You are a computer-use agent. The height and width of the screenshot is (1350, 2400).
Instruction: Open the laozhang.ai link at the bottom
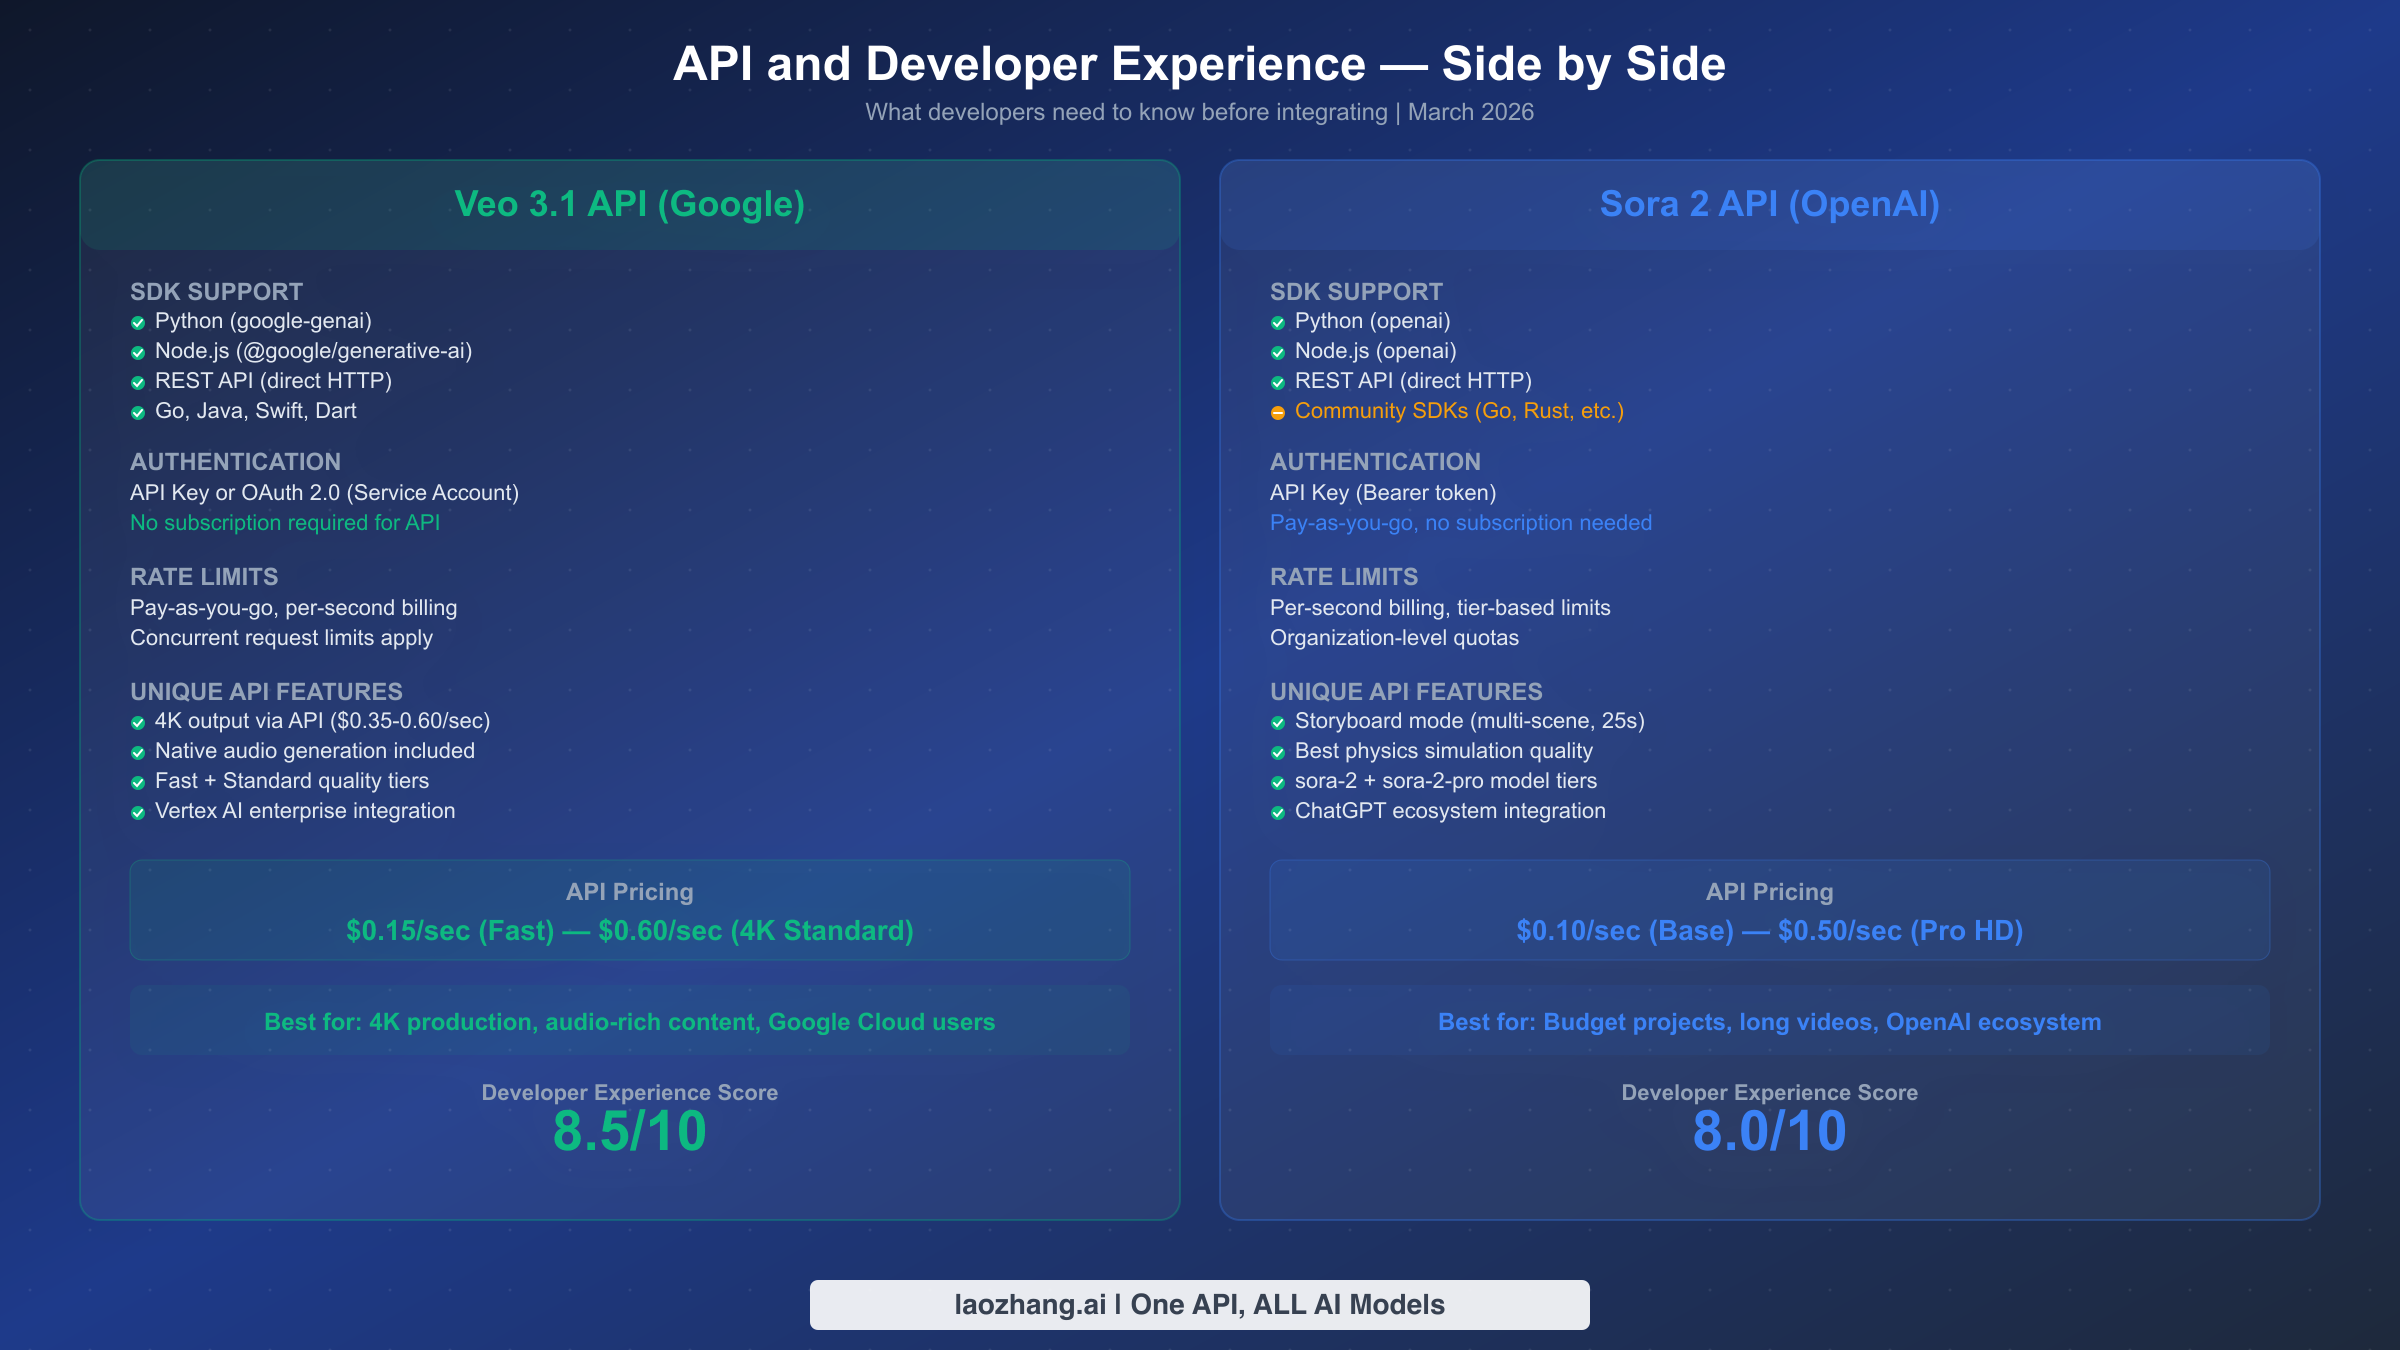click(1199, 1304)
